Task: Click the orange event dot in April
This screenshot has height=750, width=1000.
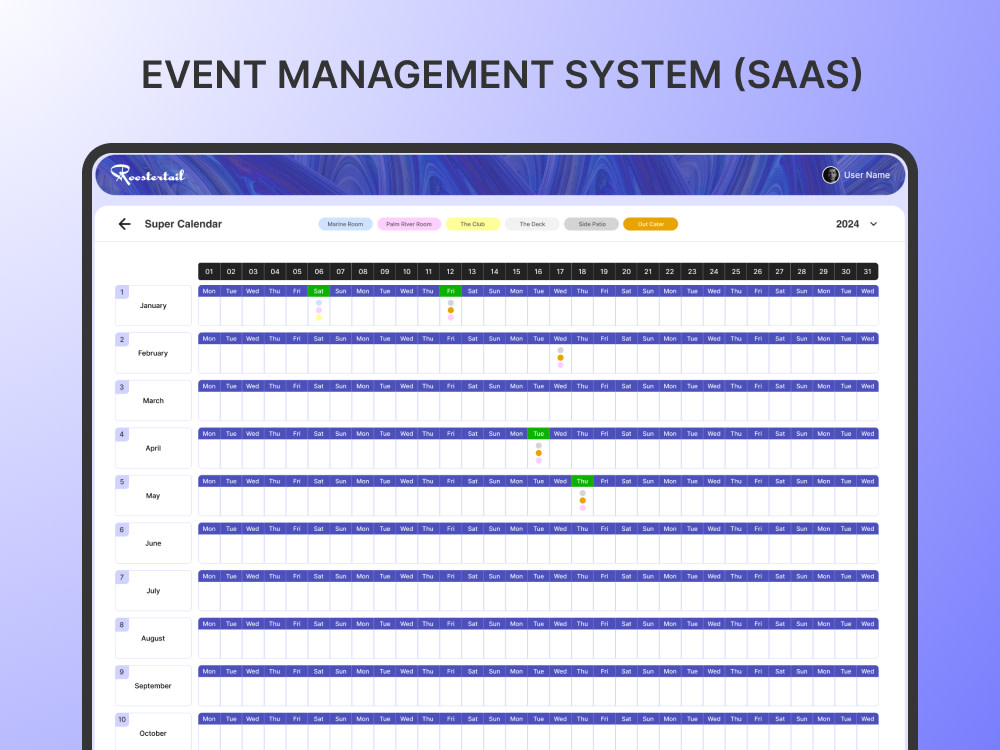Action: pyautogui.click(x=539, y=453)
